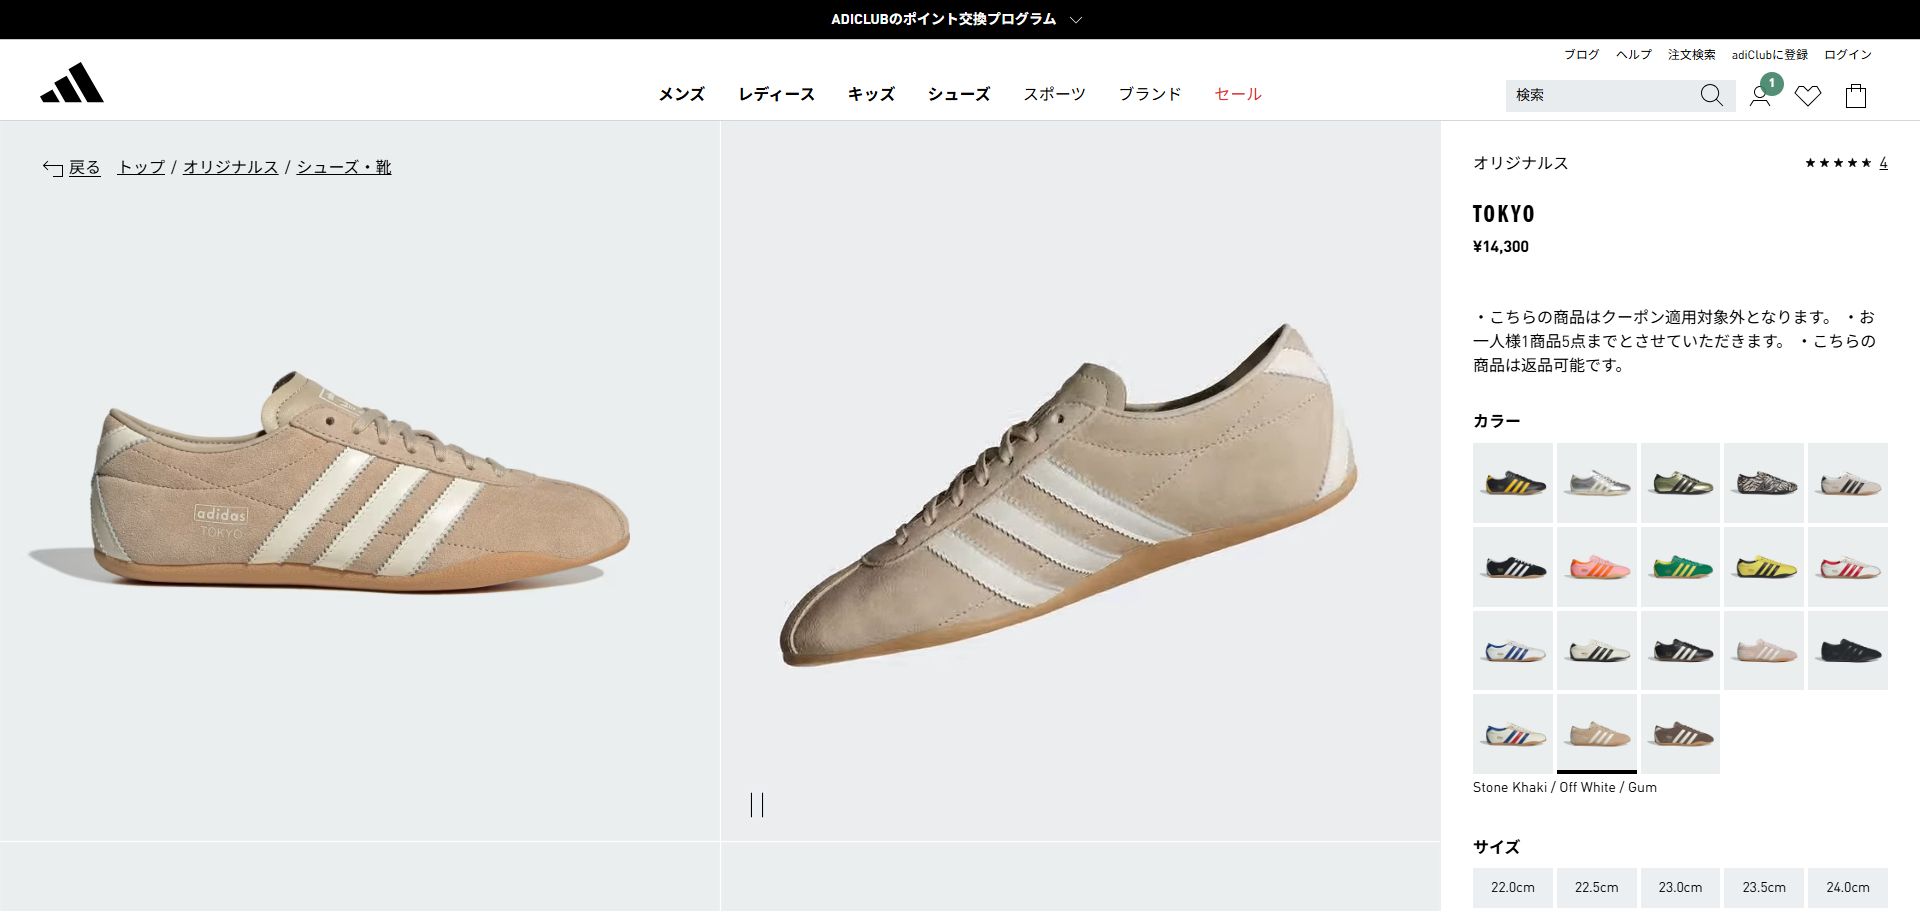
Task: Click the ログイン link
Action: (x=1848, y=55)
